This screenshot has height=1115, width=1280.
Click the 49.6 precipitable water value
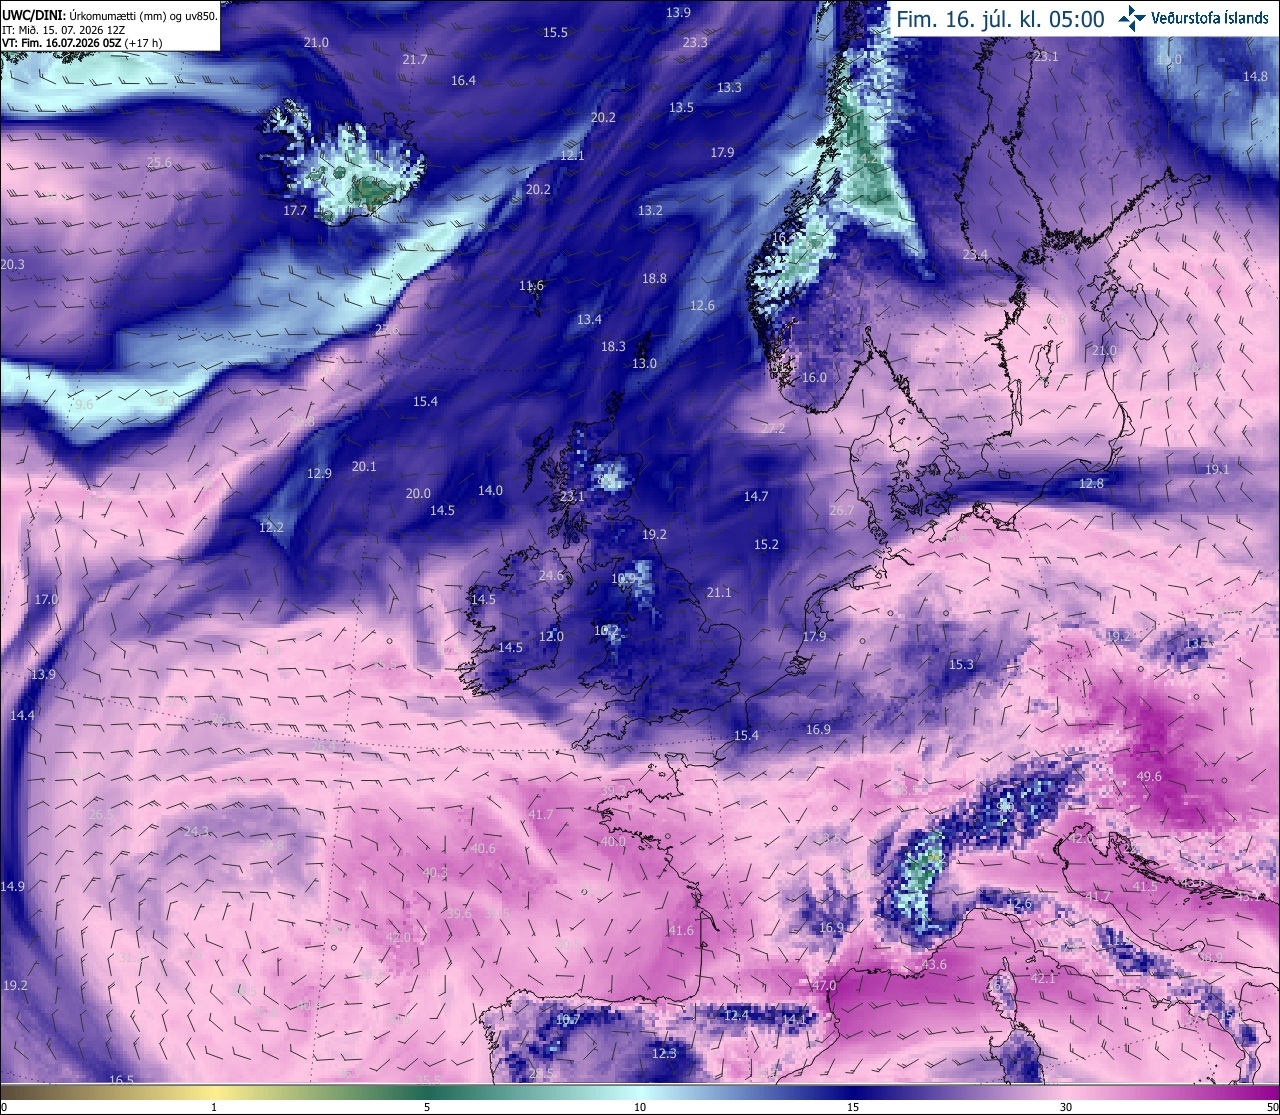[x=1149, y=776]
